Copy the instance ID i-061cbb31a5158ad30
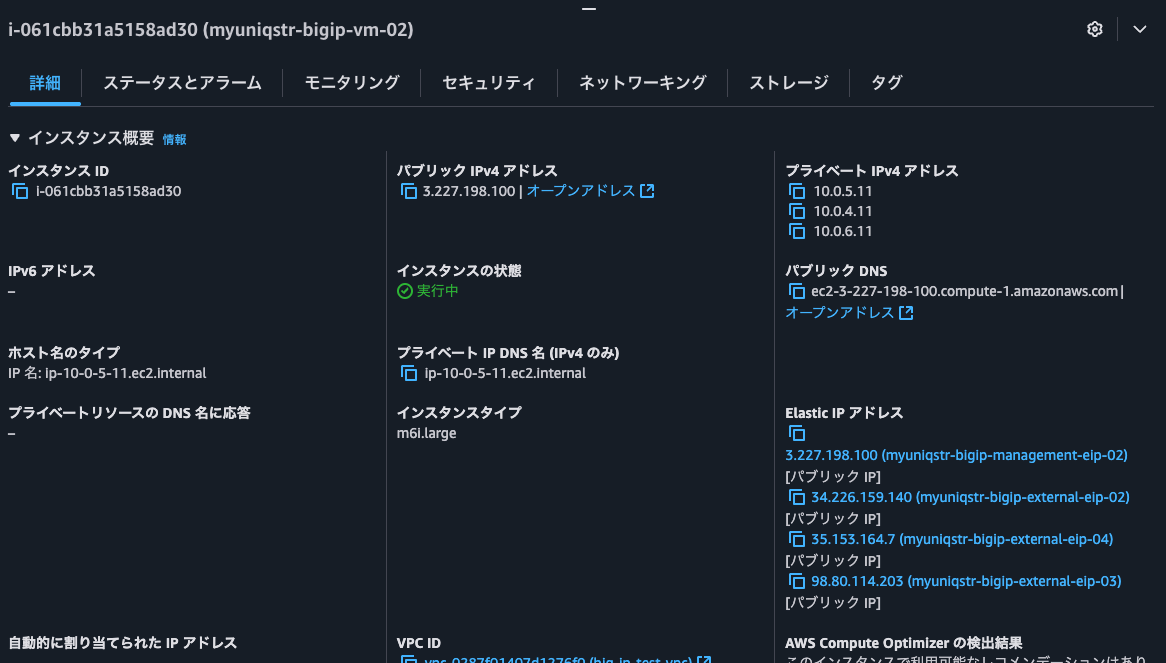 (x=20, y=191)
